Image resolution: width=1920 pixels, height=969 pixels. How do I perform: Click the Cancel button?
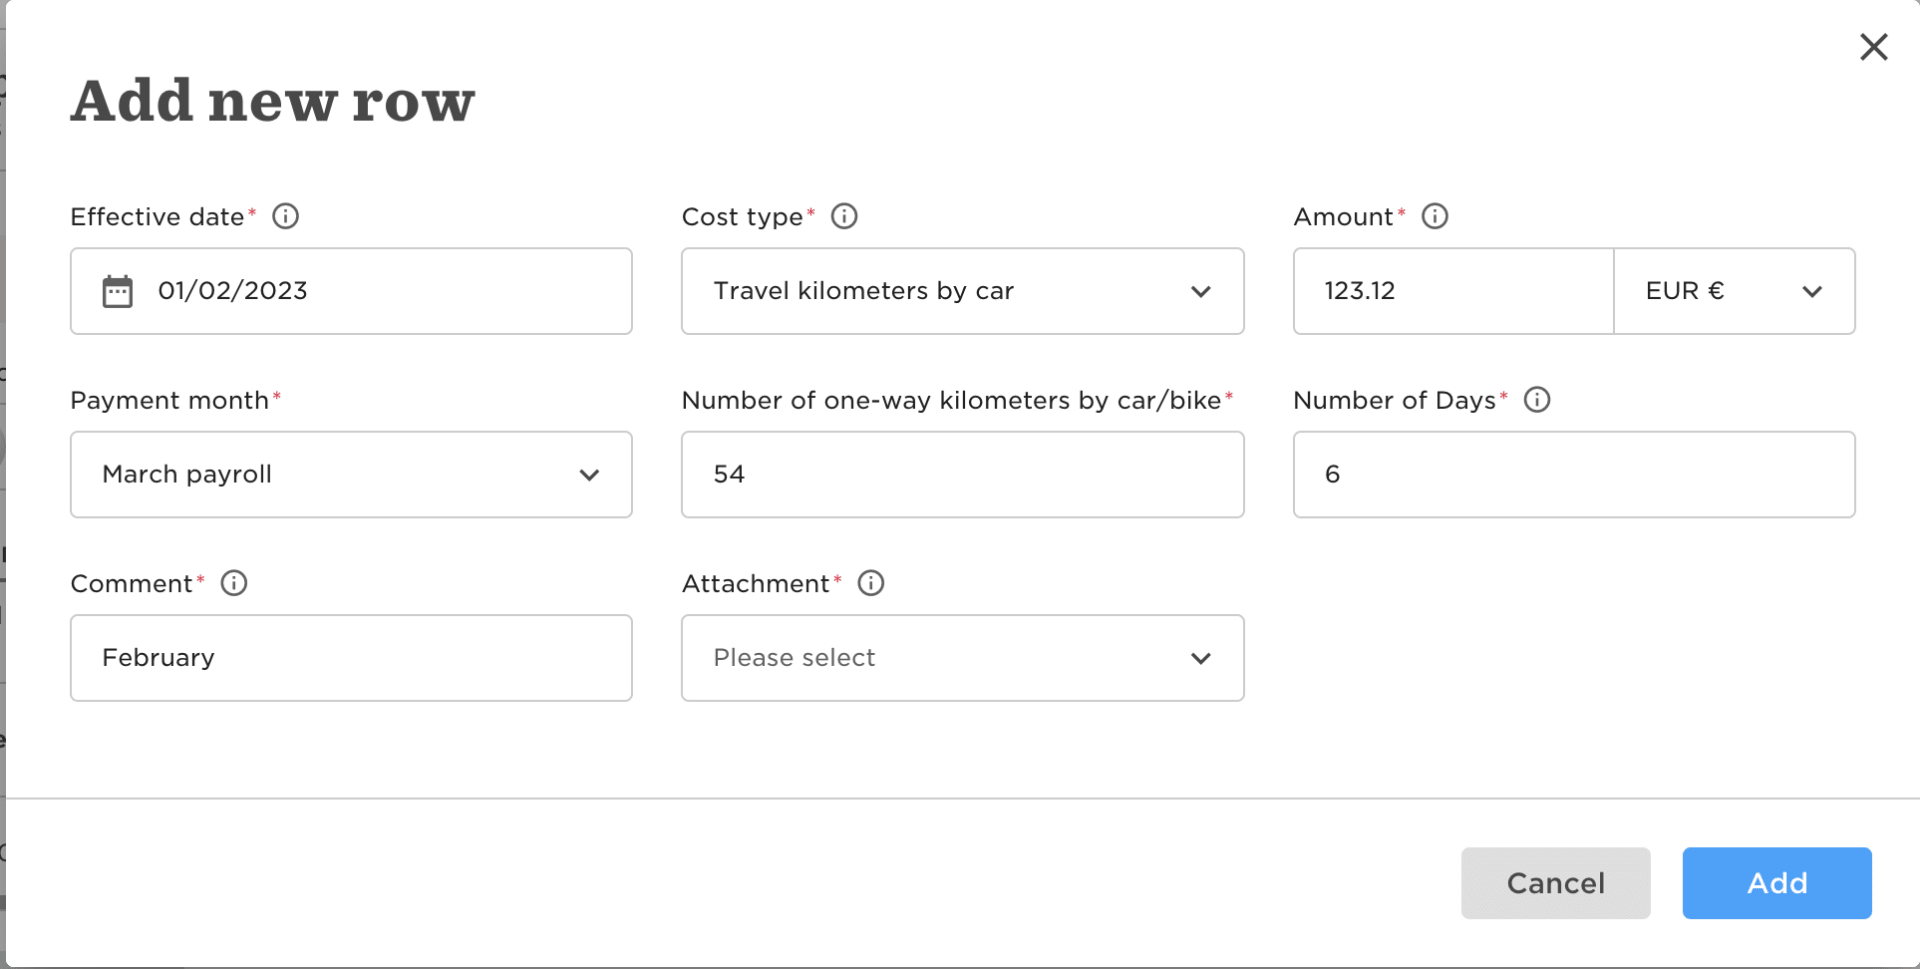click(x=1555, y=883)
